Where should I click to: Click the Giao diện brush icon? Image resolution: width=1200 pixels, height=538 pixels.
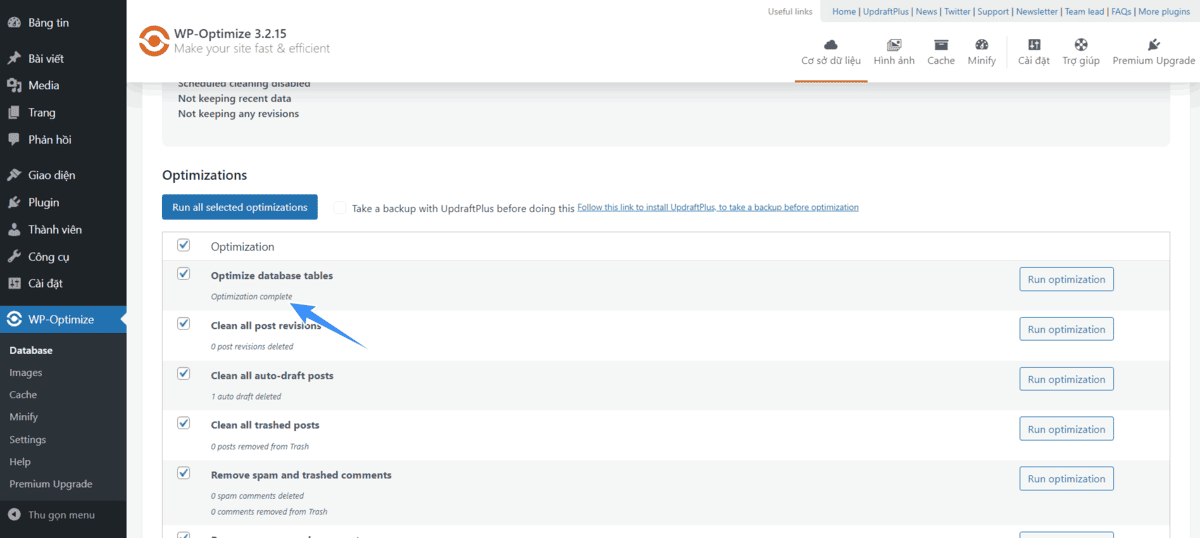click(14, 175)
